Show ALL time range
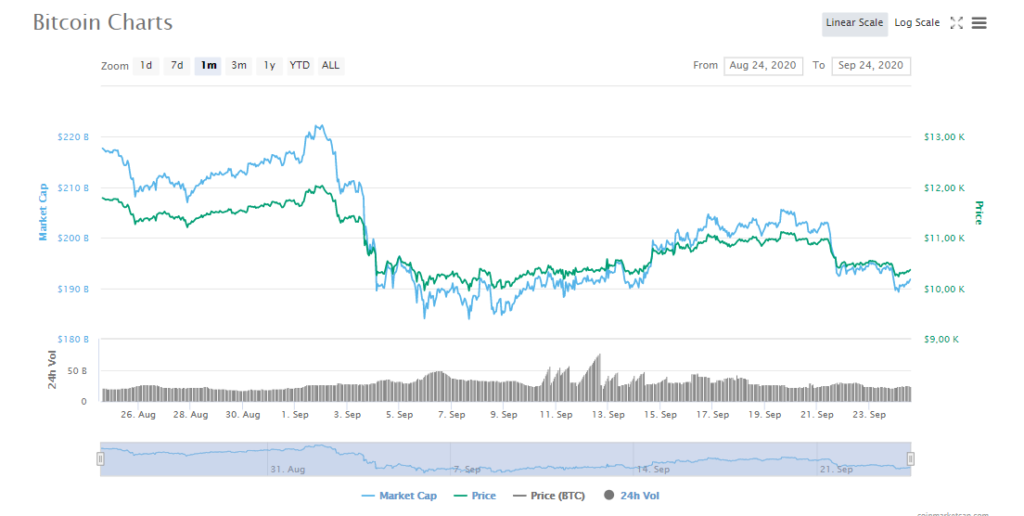Screen dimensions: 1024x516 click(x=330, y=65)
